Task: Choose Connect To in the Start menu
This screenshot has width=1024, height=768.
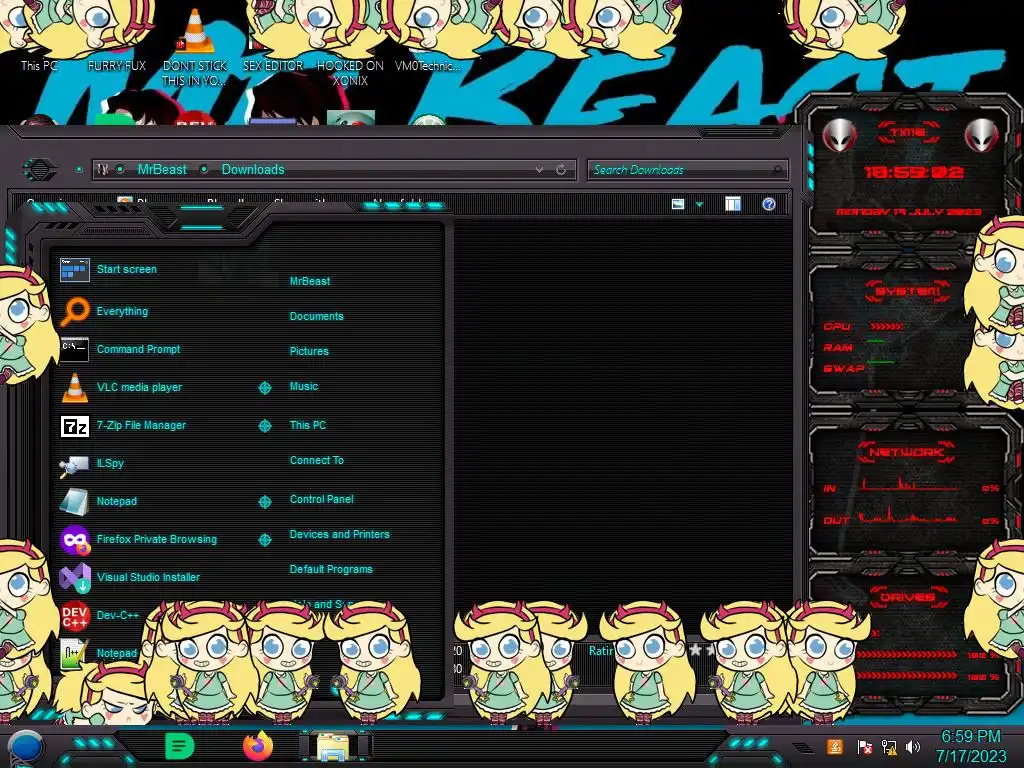Action: pyautogui.click(x=316, y=460)
